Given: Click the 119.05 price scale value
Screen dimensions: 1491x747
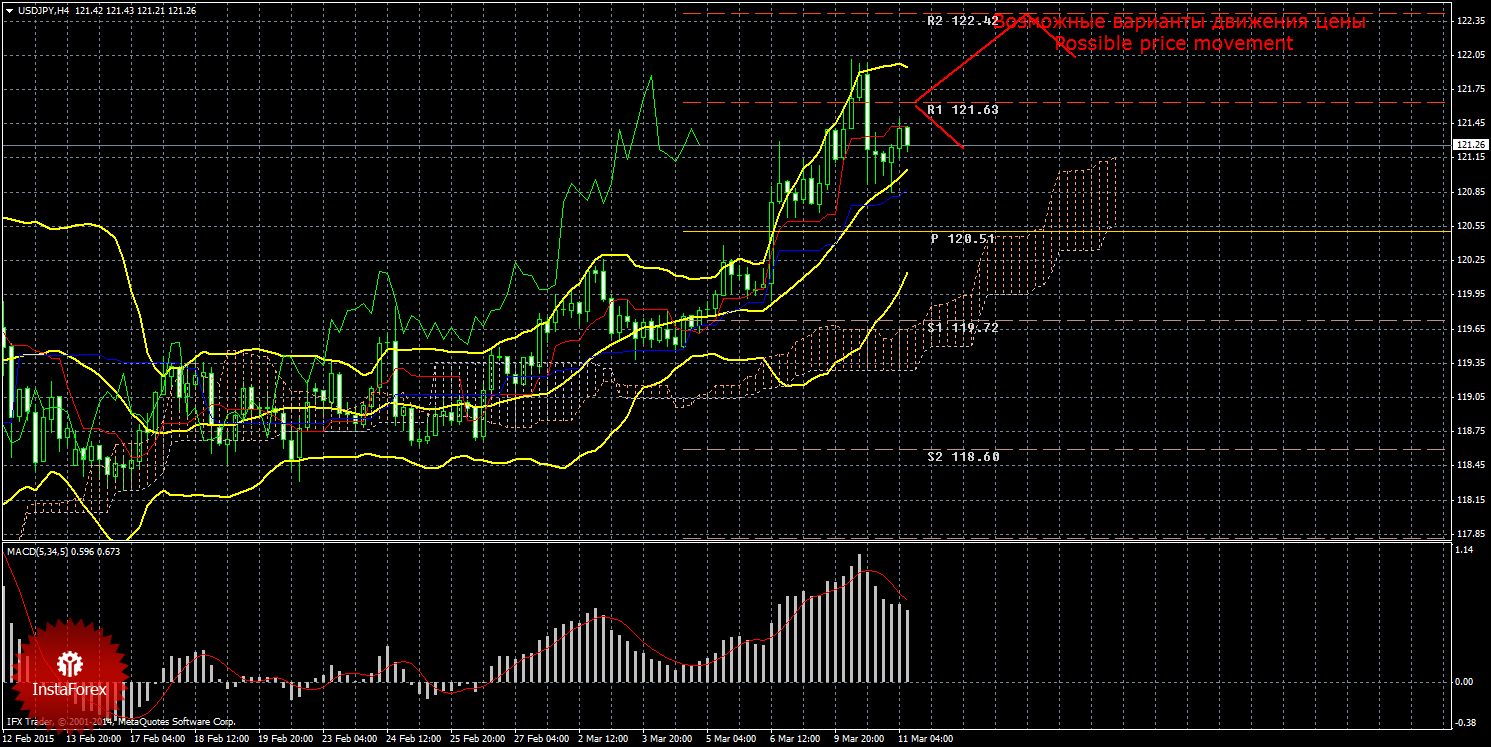Looking at the screenshot, I should coord(1469,397).
